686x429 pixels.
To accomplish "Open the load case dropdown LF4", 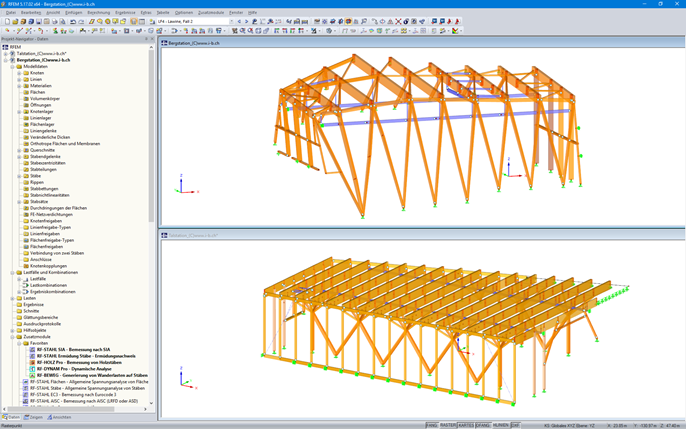I will click(232, 21).
